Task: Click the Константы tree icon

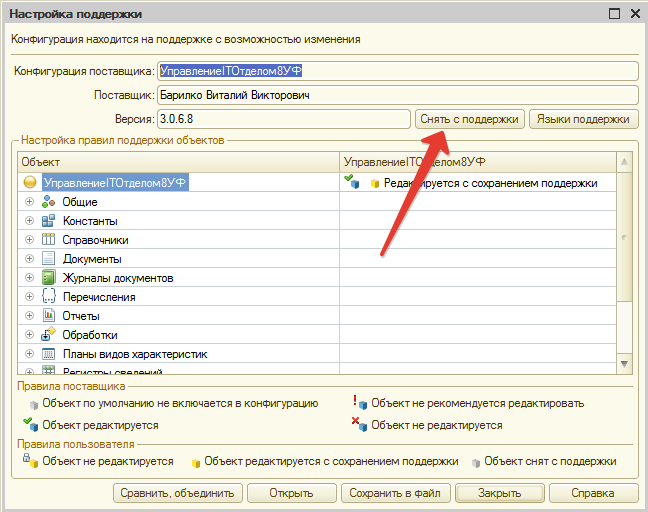Action: [x=48, y=221]
